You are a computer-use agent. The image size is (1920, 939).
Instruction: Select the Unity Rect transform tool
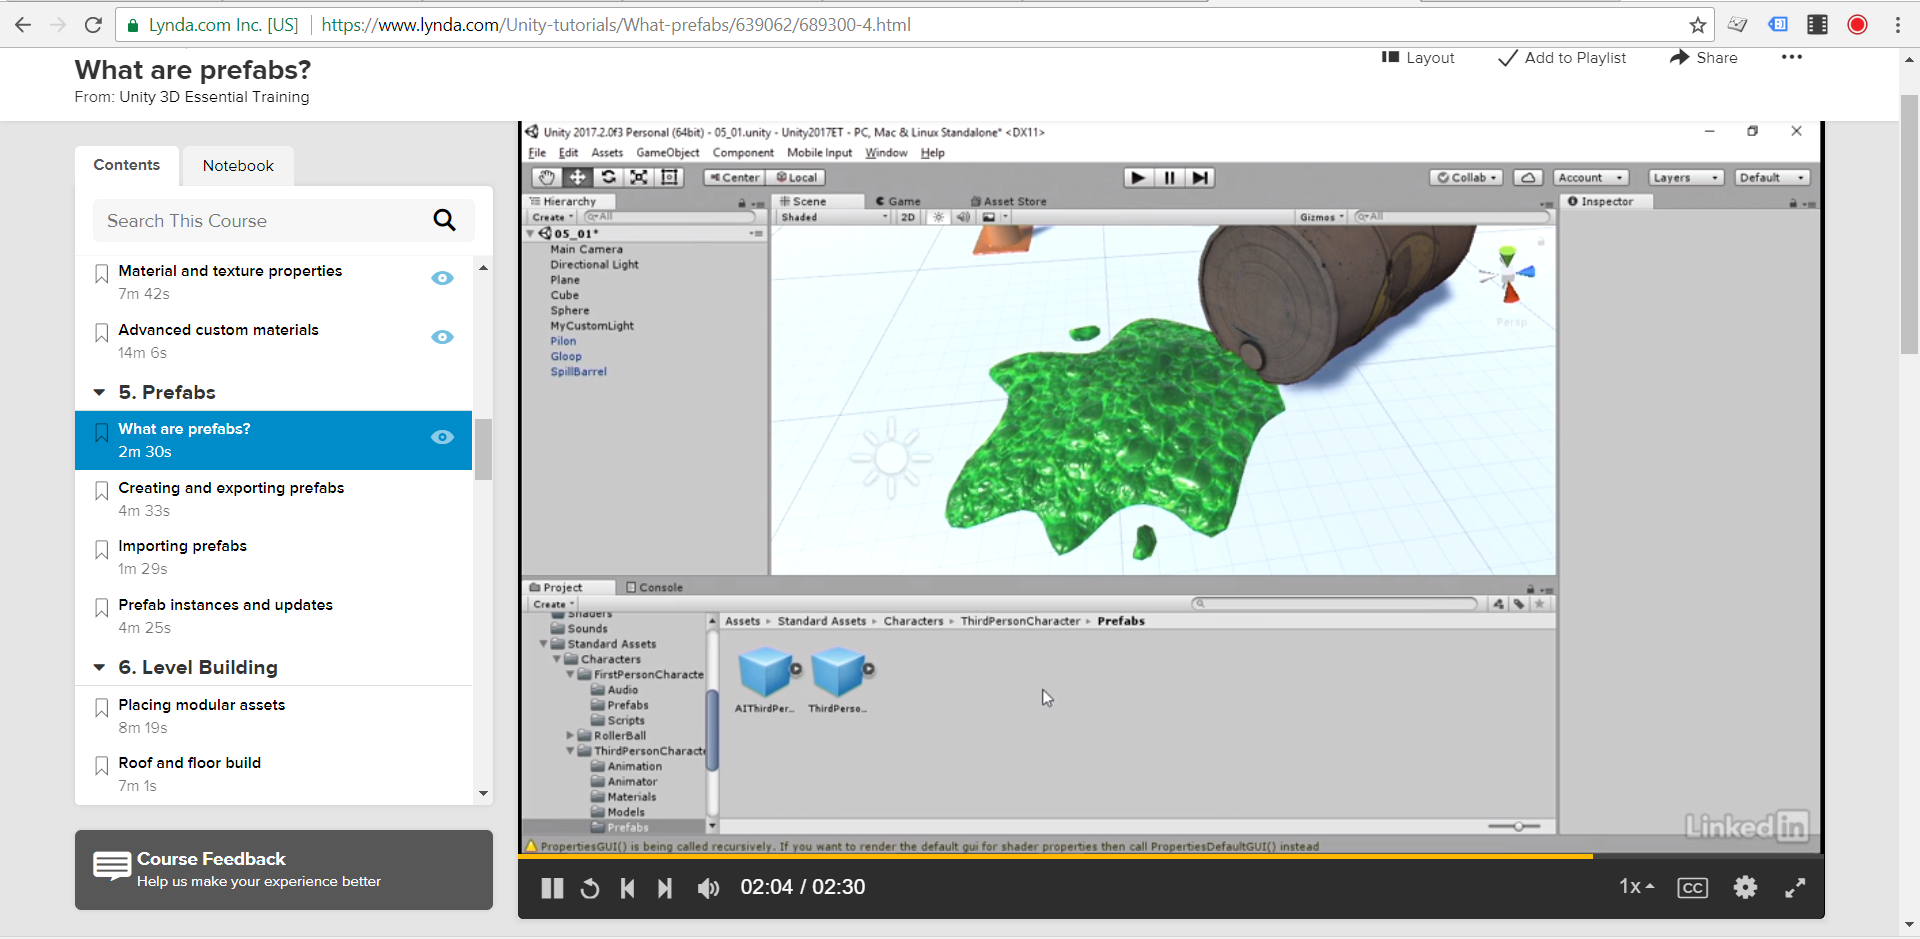coord(670,177)
